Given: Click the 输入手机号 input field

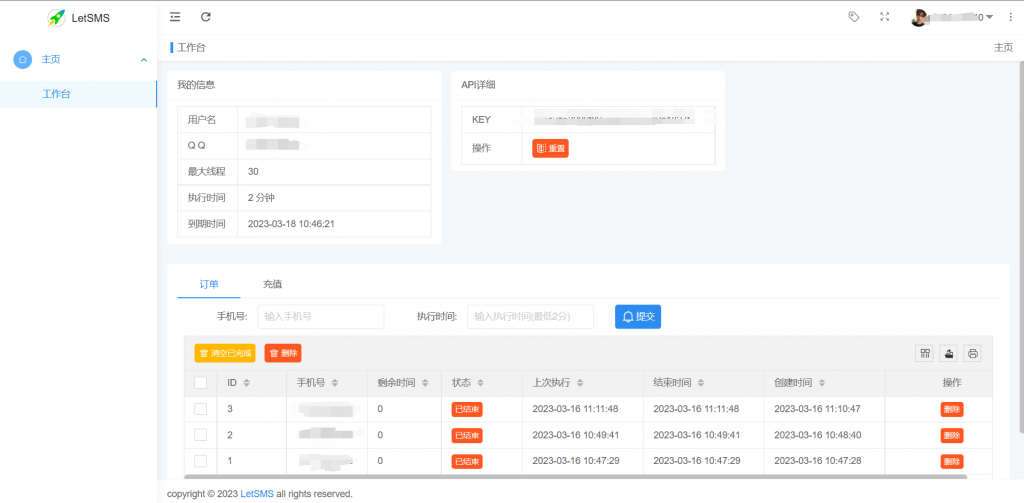Looking at the screenshot, I should [320, 317].
